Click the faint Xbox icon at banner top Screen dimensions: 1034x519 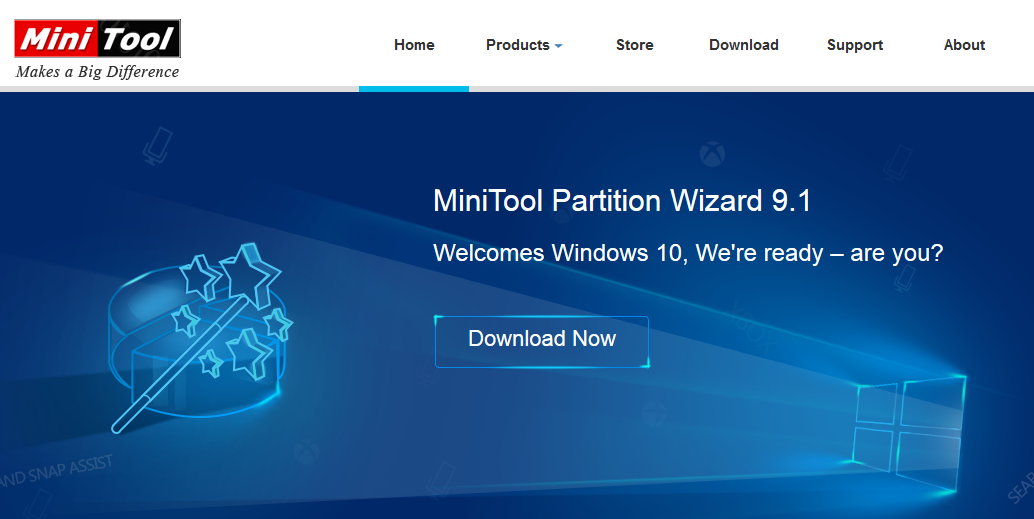pyautogui.click(x=712, y=154)
